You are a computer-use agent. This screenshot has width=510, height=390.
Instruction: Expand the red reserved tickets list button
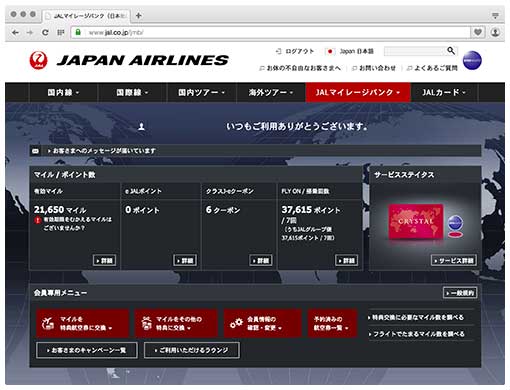[332, 323]
